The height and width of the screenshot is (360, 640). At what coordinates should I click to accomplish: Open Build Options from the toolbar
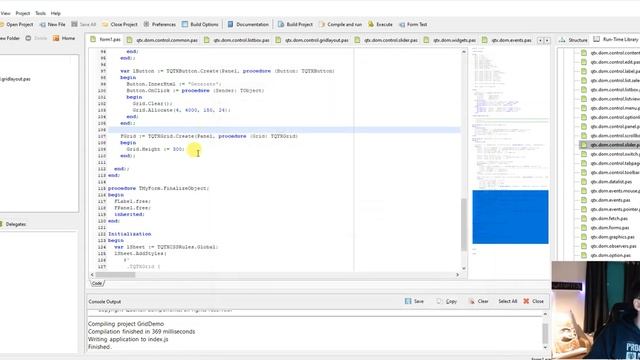click(x=200, y=24)
